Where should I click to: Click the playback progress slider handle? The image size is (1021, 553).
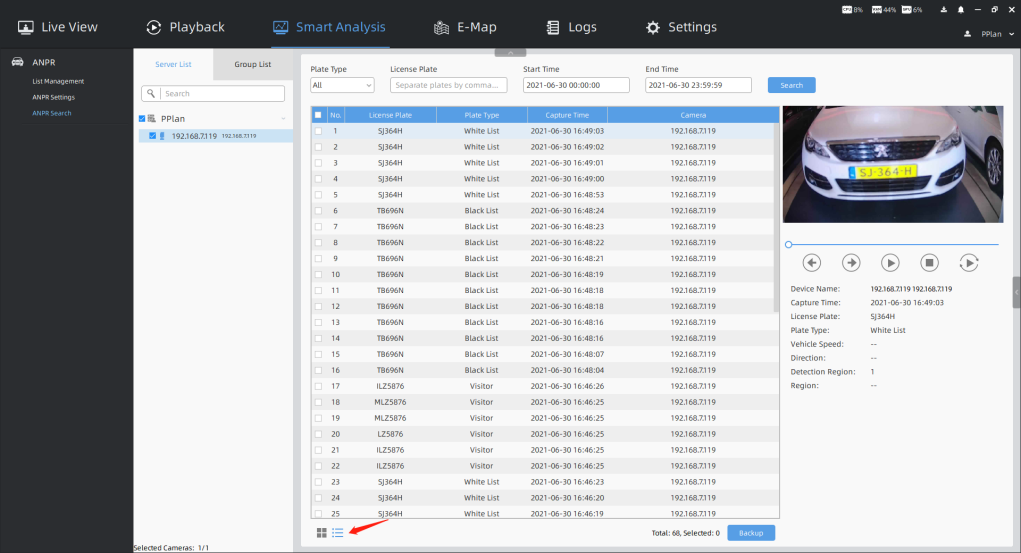tap(788, 244)
